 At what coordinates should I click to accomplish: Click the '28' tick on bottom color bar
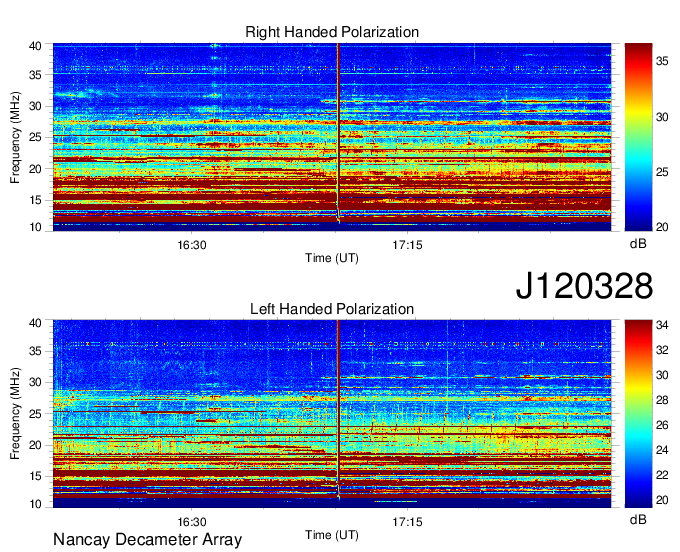(x=662, y=400)
